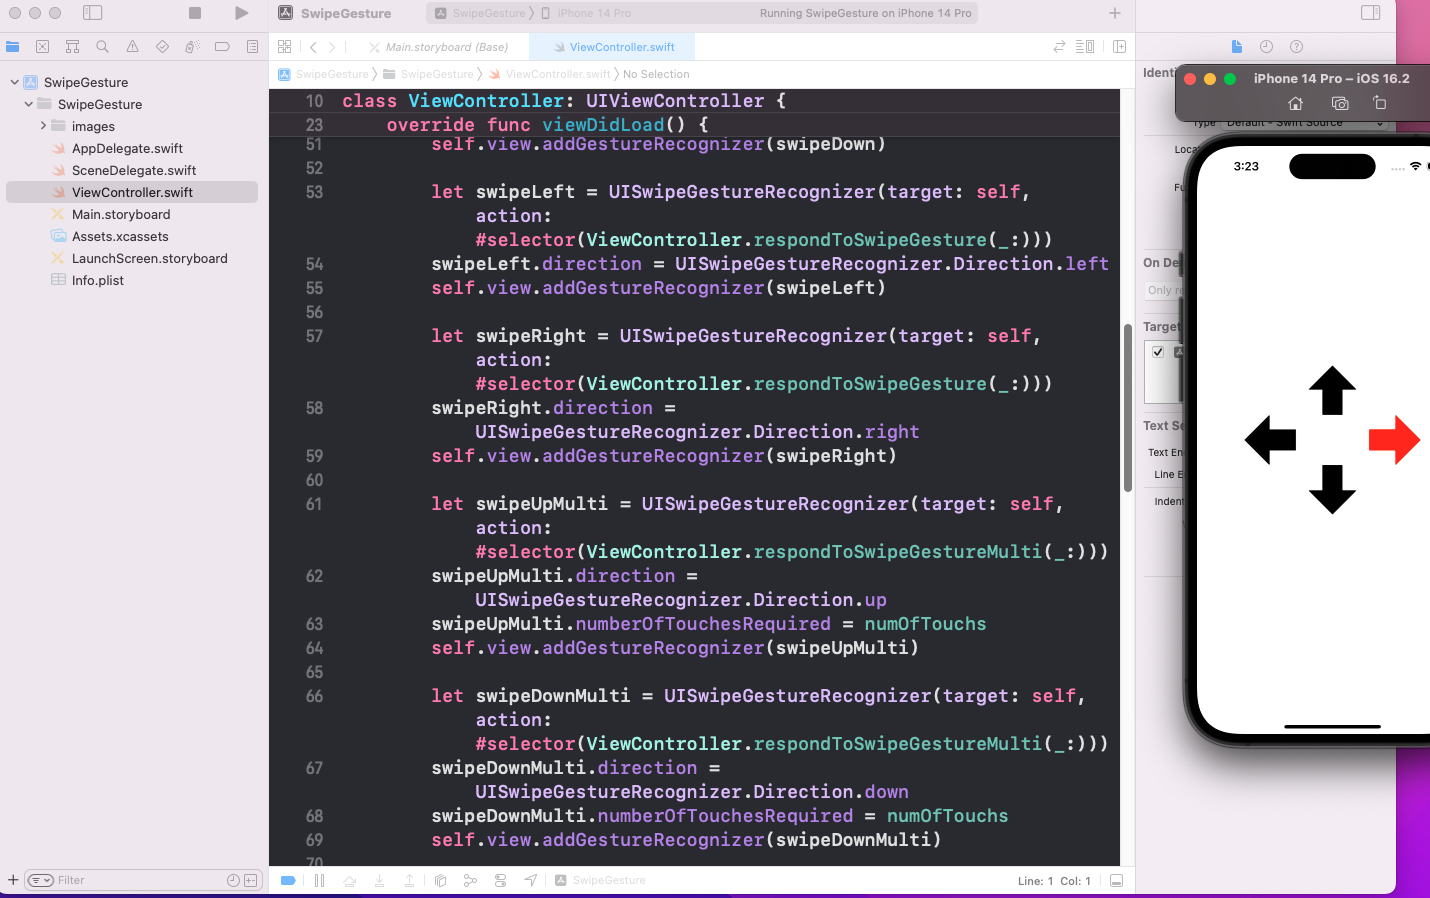The image size is (1430, 898).
Task: Click the add file plus button
Action: [x=13, y=880]
